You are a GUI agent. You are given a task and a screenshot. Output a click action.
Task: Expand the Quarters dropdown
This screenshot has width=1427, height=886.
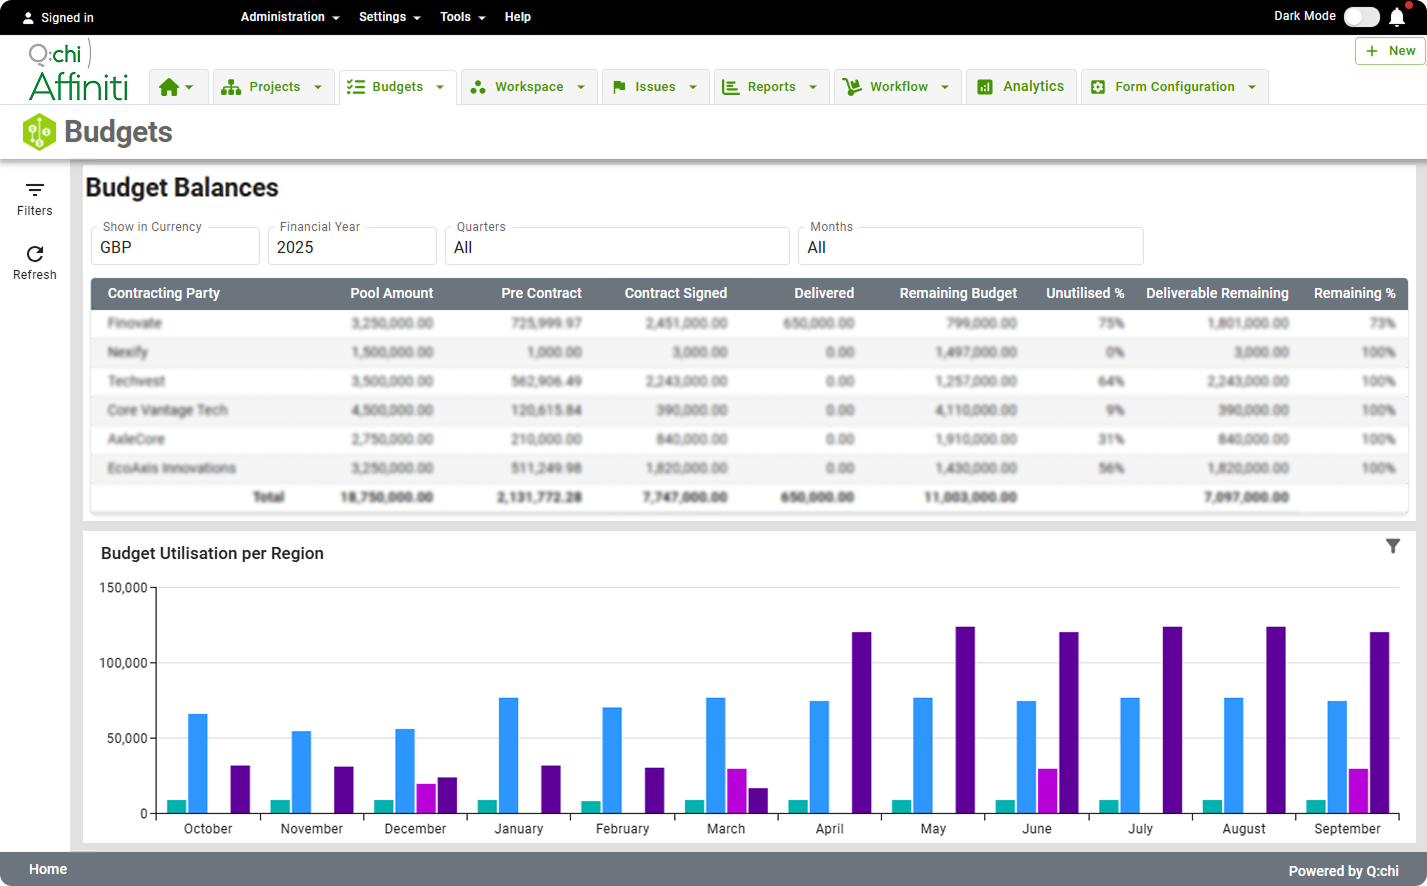click(617, 246)
